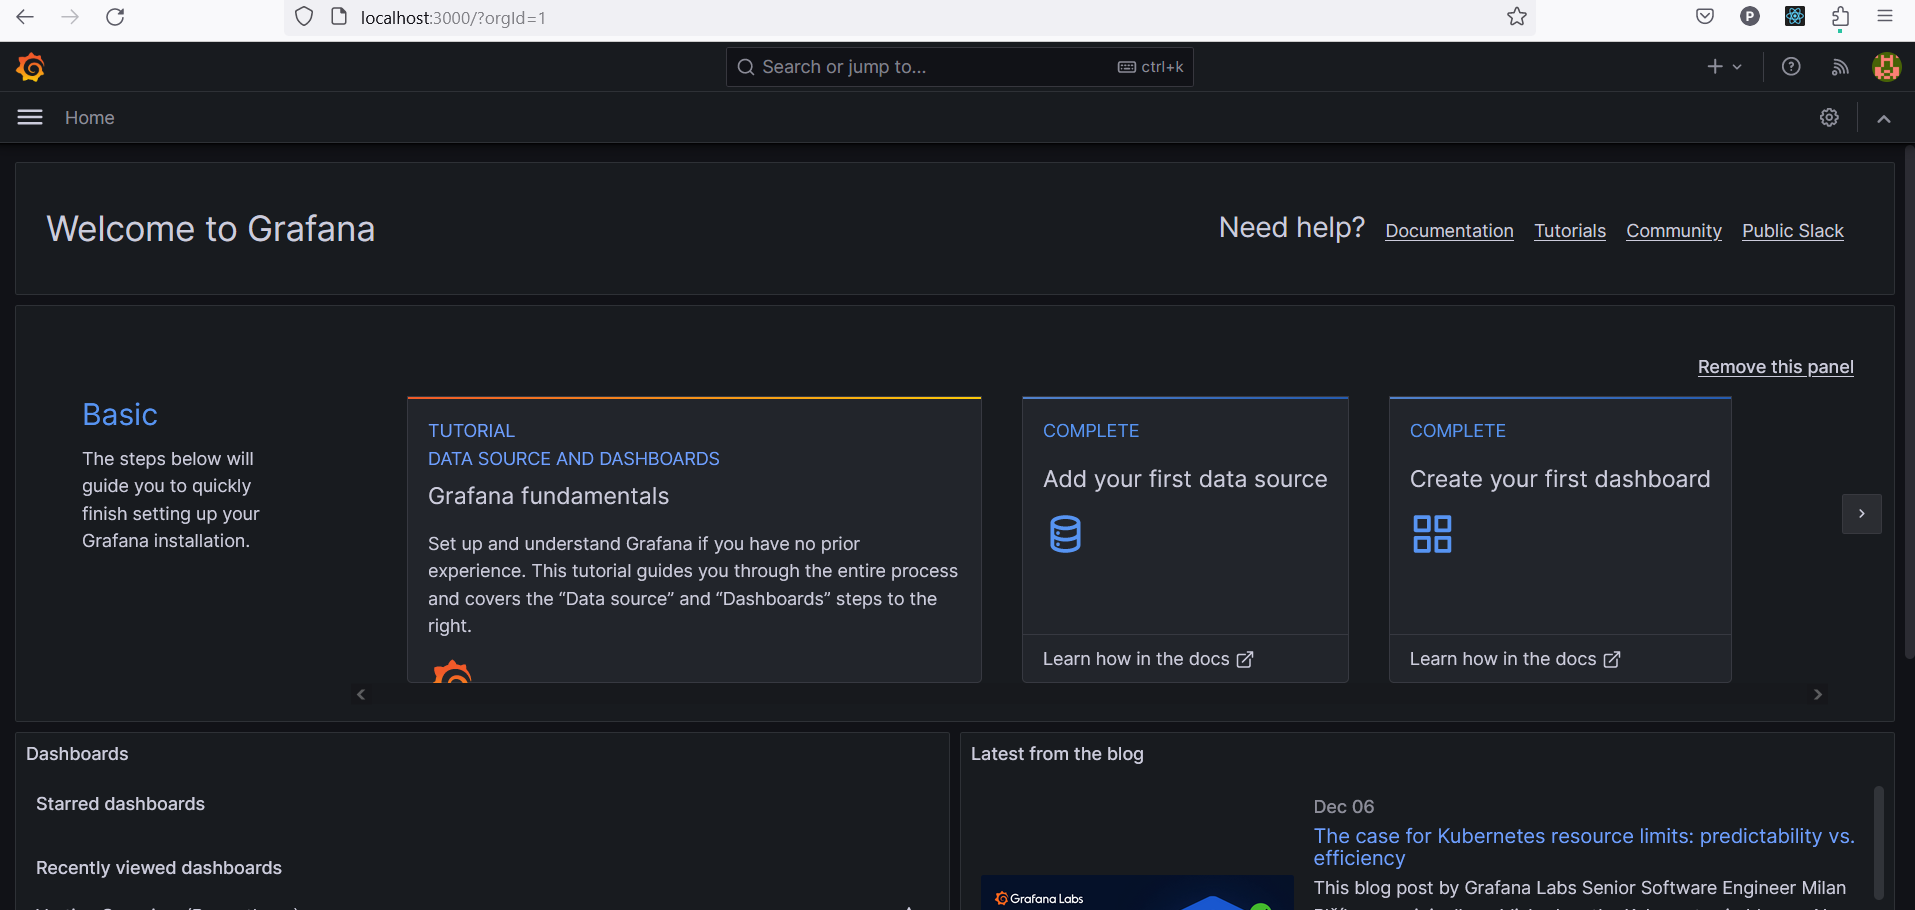
Task: Open the Documentation link
Action: click(1449, 231)
